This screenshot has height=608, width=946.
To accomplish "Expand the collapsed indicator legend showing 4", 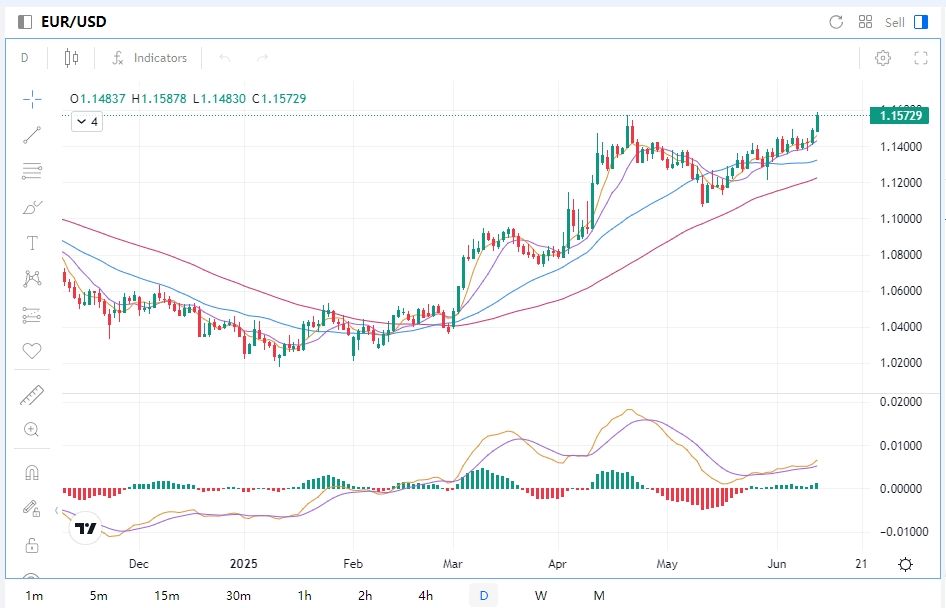I will point(86,122).
